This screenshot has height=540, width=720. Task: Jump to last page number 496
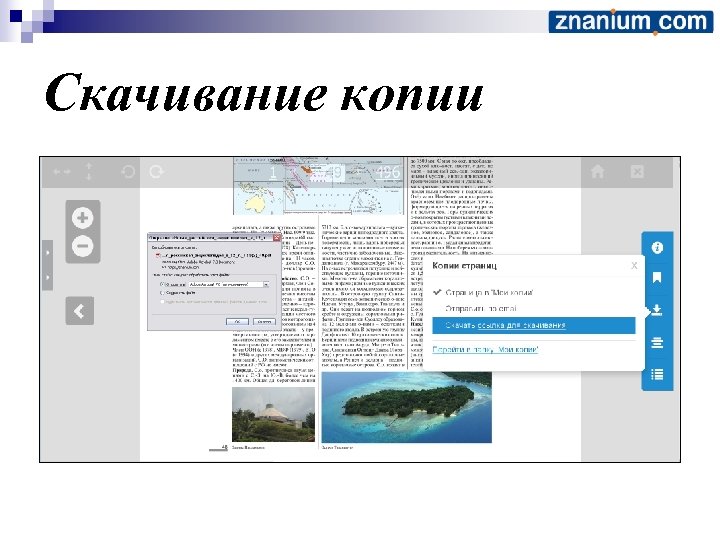click(388, 173)
